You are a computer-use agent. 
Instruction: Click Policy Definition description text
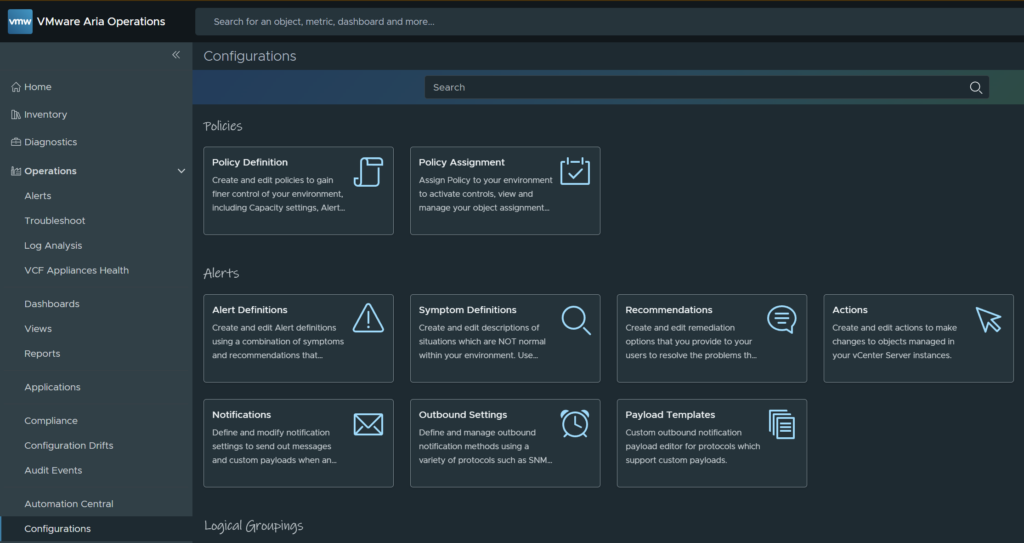click(x=279, y=194)
